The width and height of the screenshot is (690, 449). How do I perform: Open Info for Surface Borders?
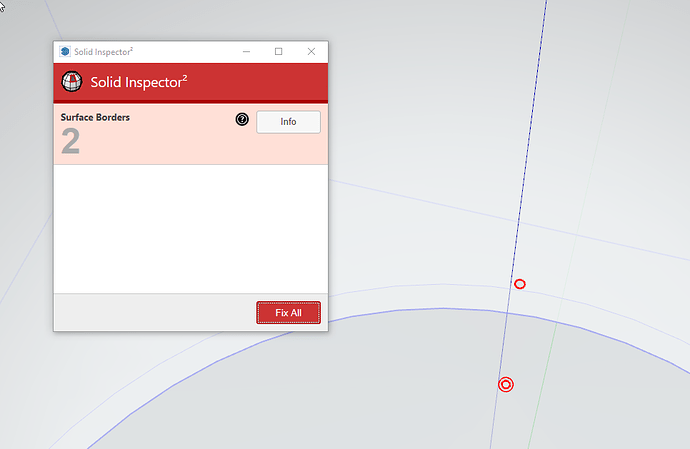click(x=288, y=122)
